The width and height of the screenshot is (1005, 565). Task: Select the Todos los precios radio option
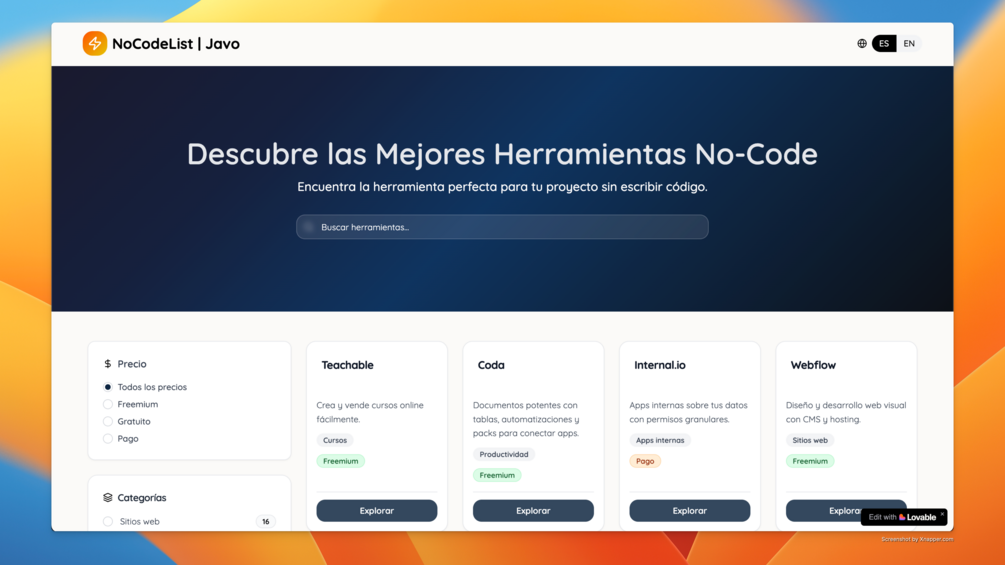coord(108,387)
